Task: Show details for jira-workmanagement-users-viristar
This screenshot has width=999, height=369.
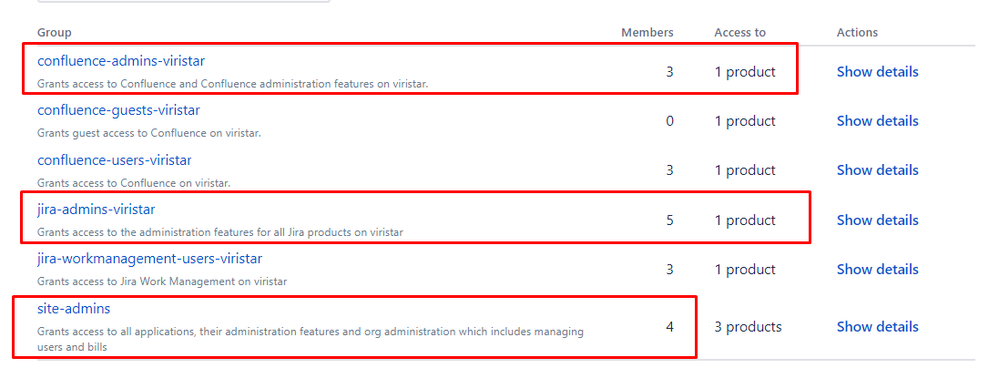Action: [x=877, y=269]
